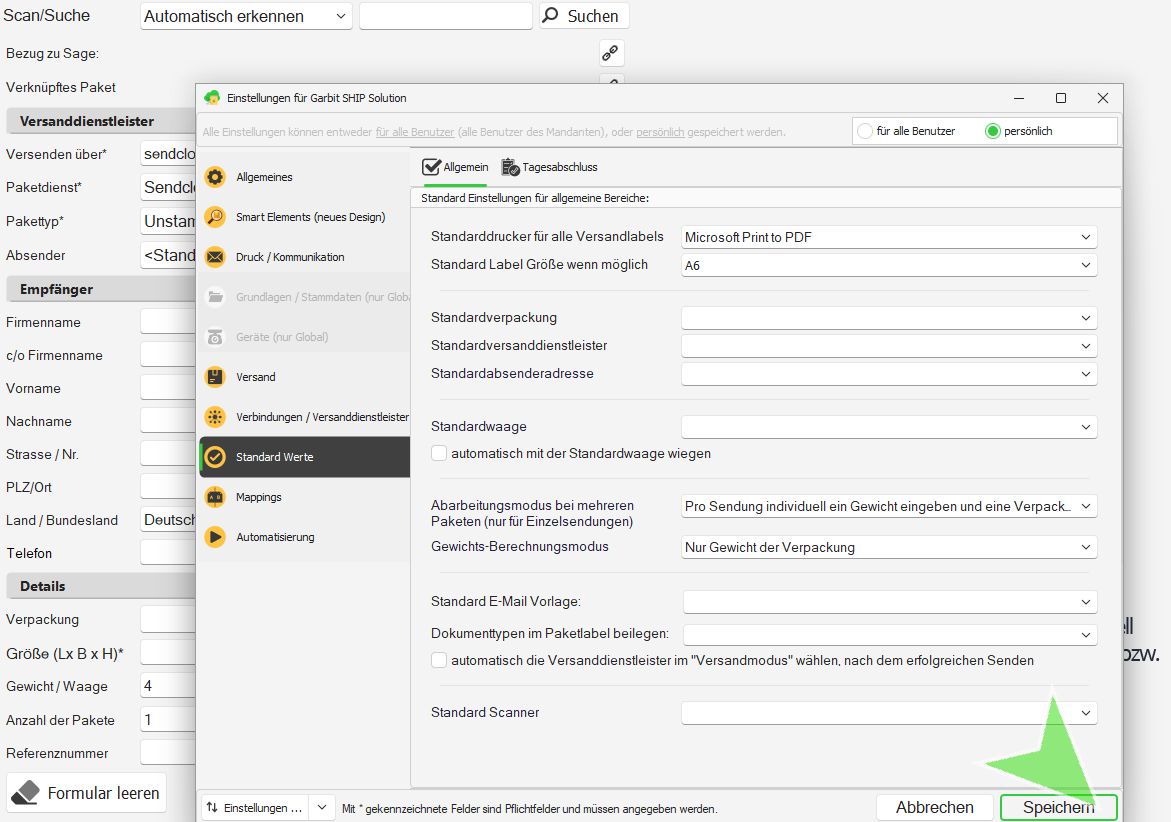1171x822 pixels.
Task: Switch to the Tagesabschluss tab
Action: pos(550,167)
